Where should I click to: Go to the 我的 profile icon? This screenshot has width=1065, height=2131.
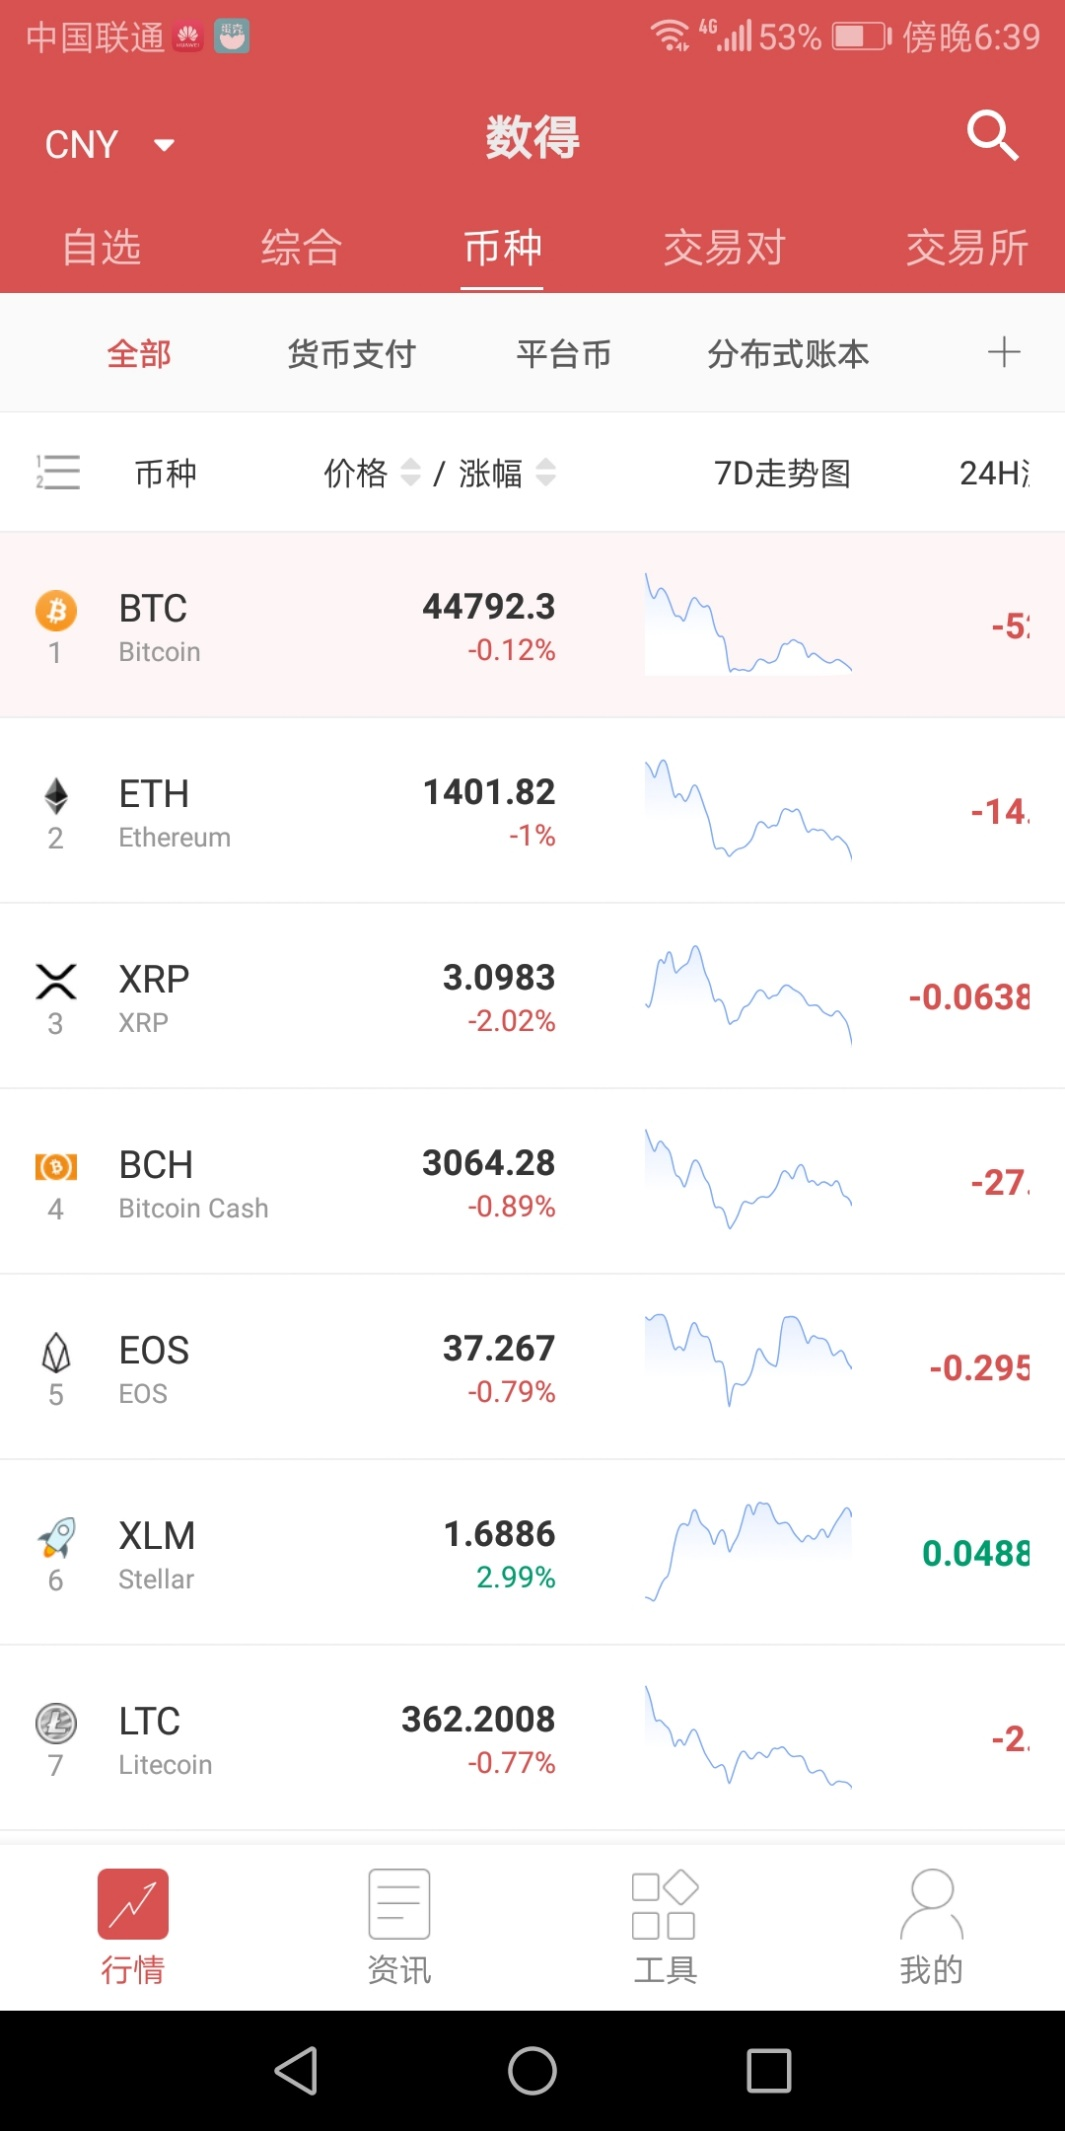coord(931,1904)
